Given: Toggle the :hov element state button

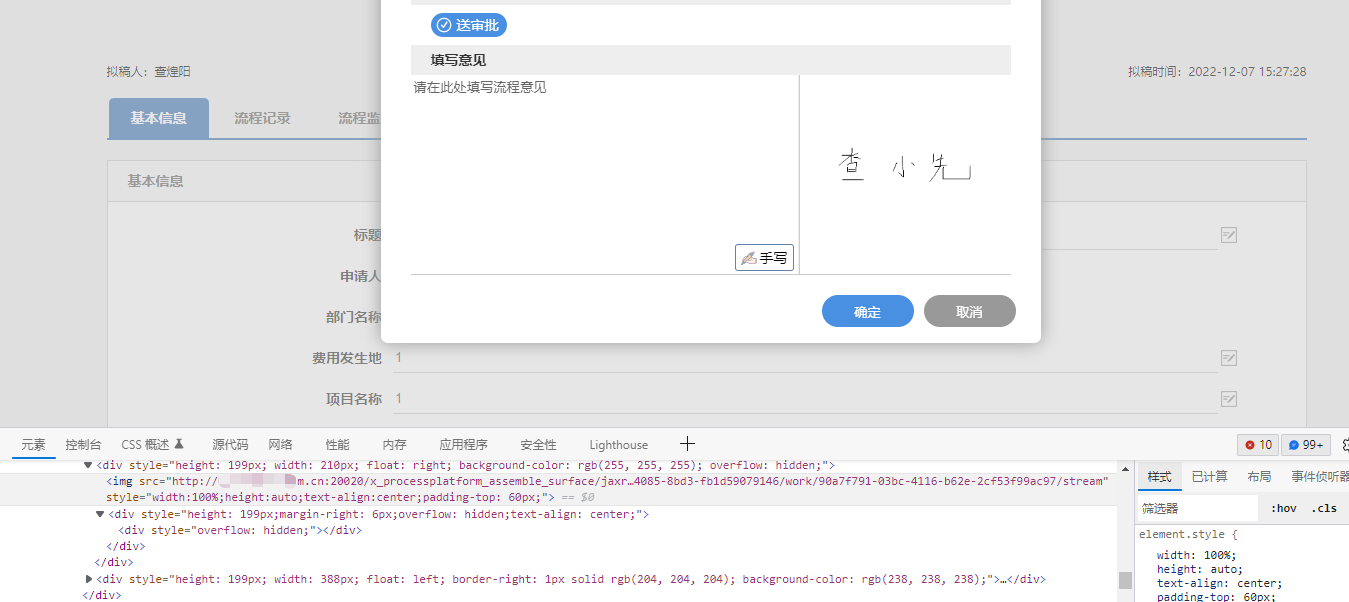Looking at the screenshot, I should coord(1283,508).
